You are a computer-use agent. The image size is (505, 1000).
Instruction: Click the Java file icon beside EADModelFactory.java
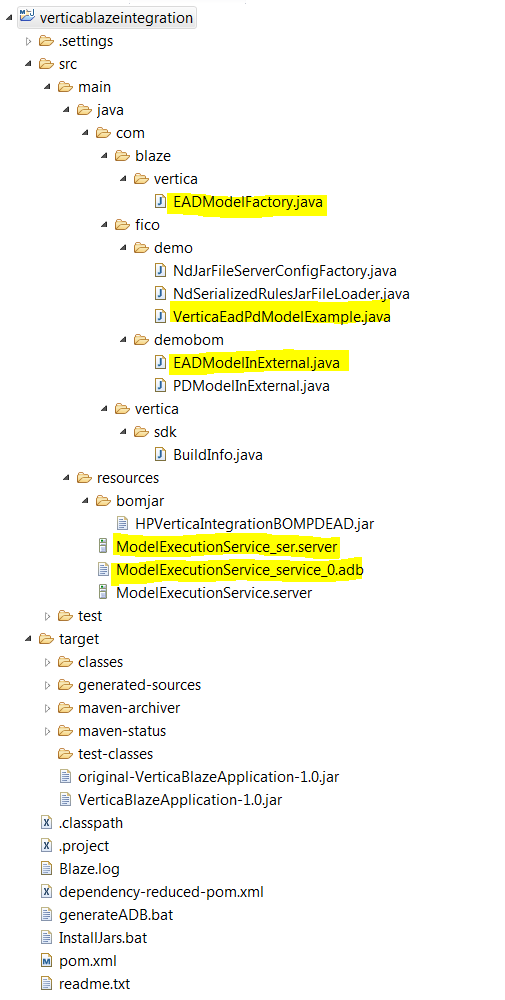point(160,202)
